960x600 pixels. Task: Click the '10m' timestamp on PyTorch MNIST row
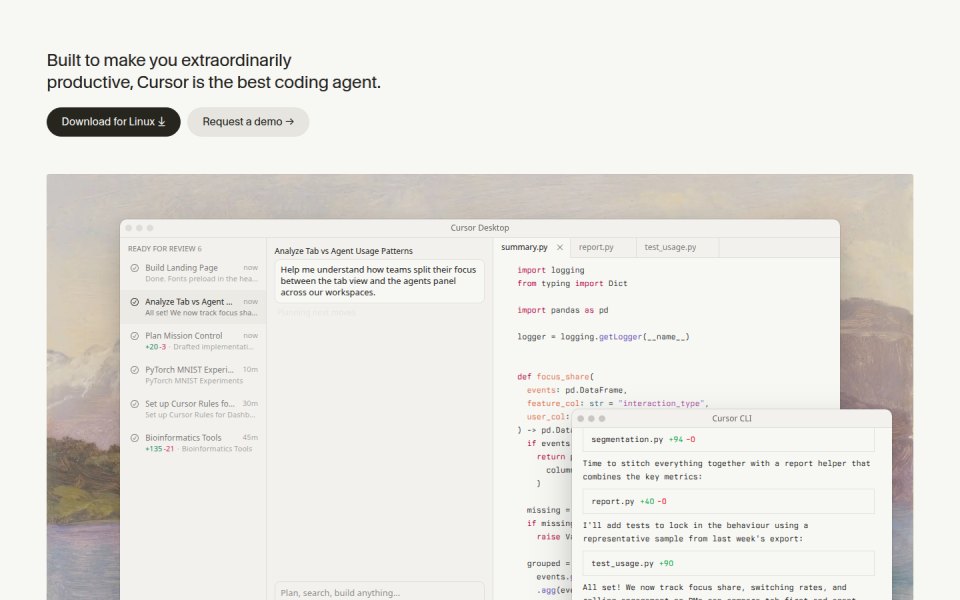click(250, 370)
